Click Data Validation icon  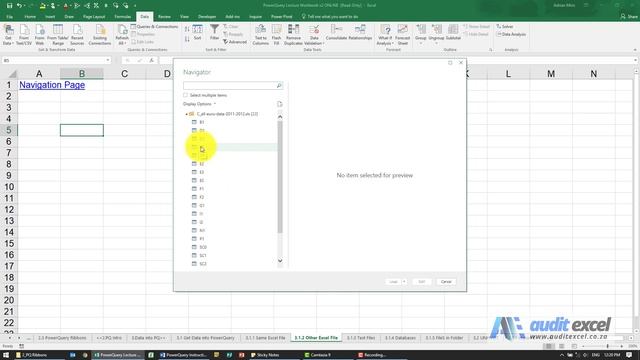[314, 34]
